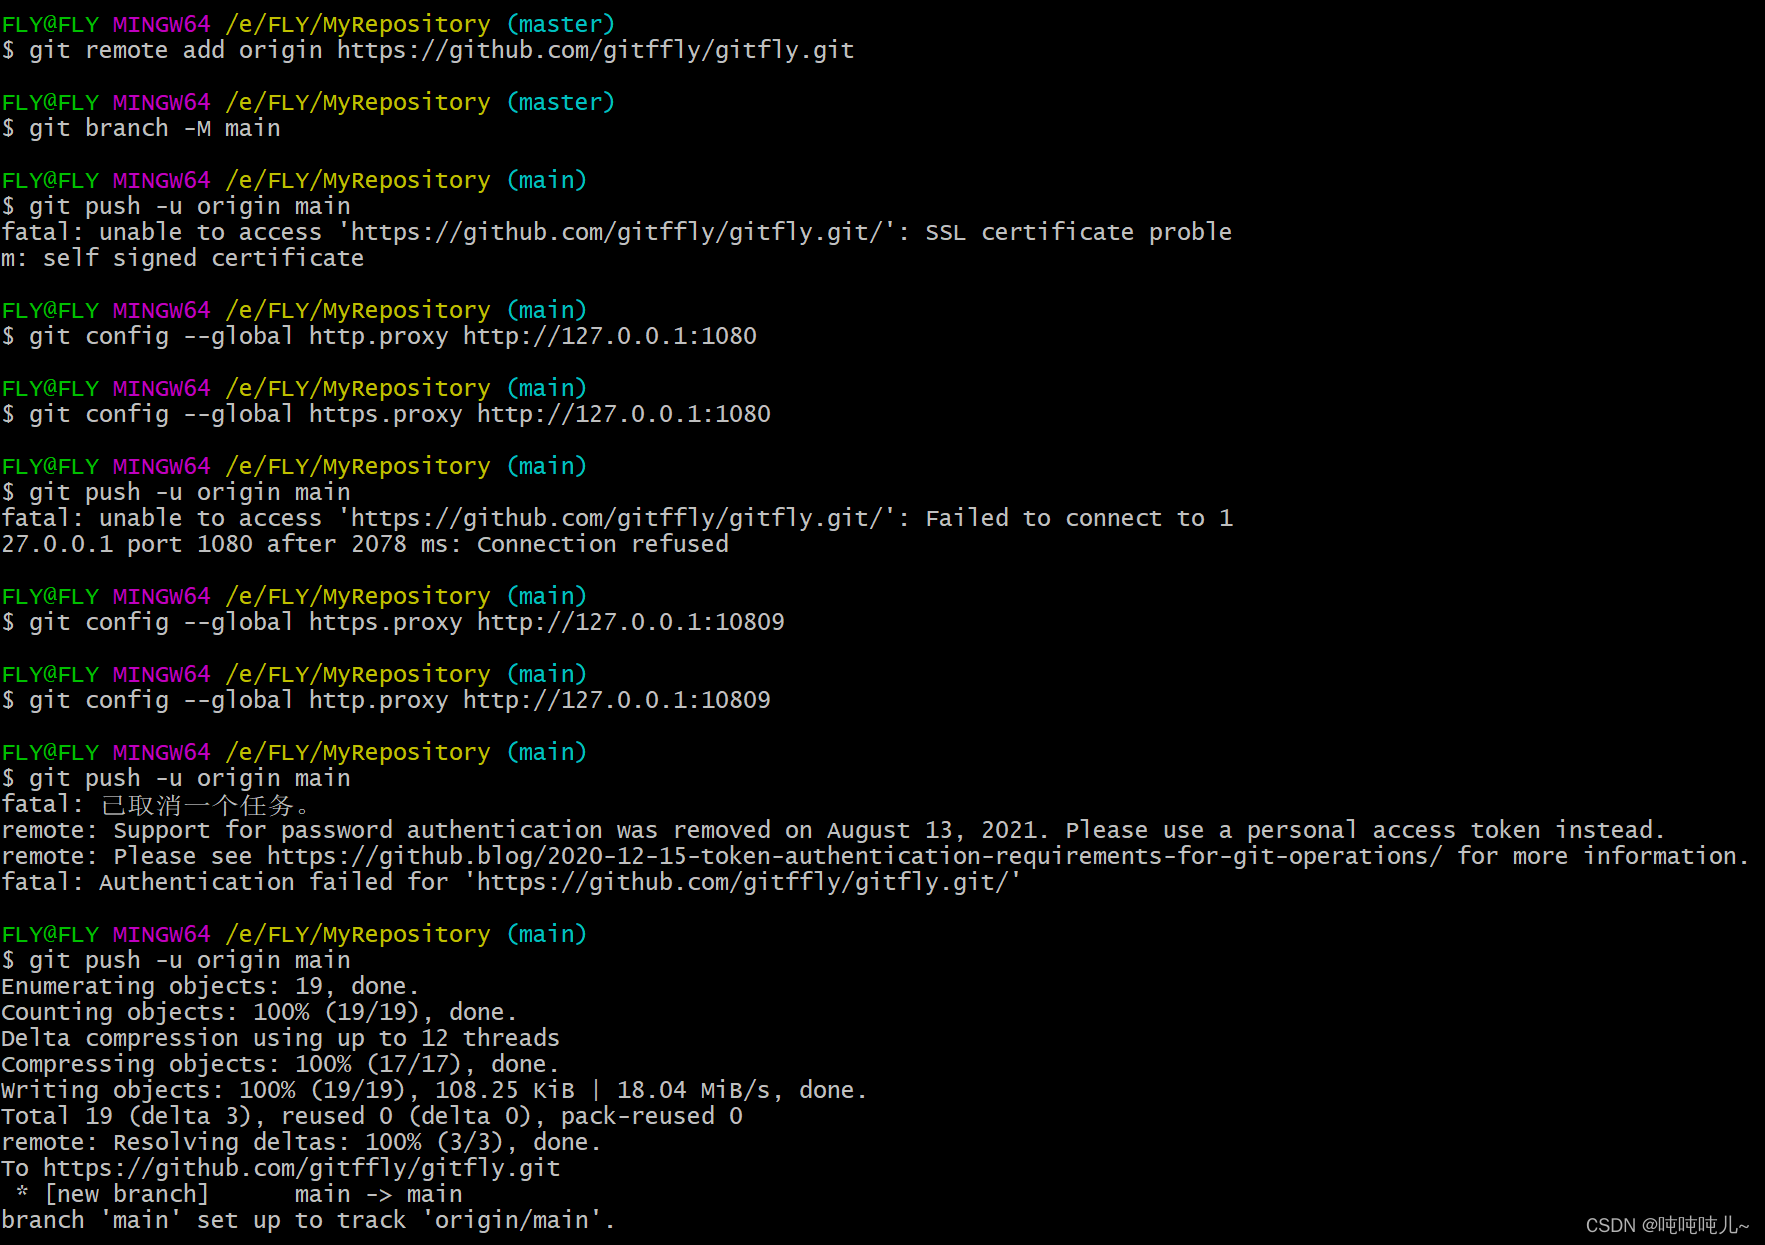The height and width of the screenshot is (1245, 1765).
Task: Click the https.proxy 127.0.0.1:1080 config command
Action: coord(386,414)
